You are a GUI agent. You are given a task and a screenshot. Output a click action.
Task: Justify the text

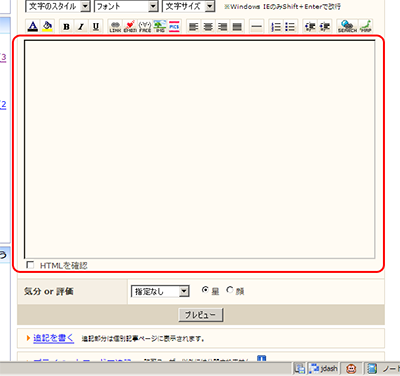[237, 26]
